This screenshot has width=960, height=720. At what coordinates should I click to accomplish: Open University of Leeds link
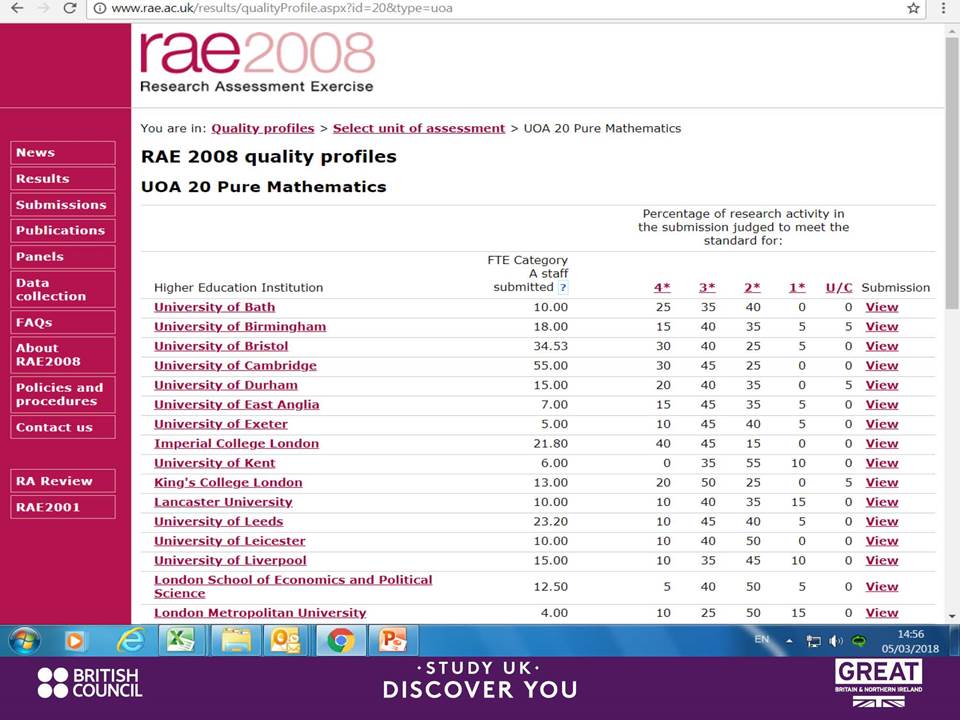(219, 522)
